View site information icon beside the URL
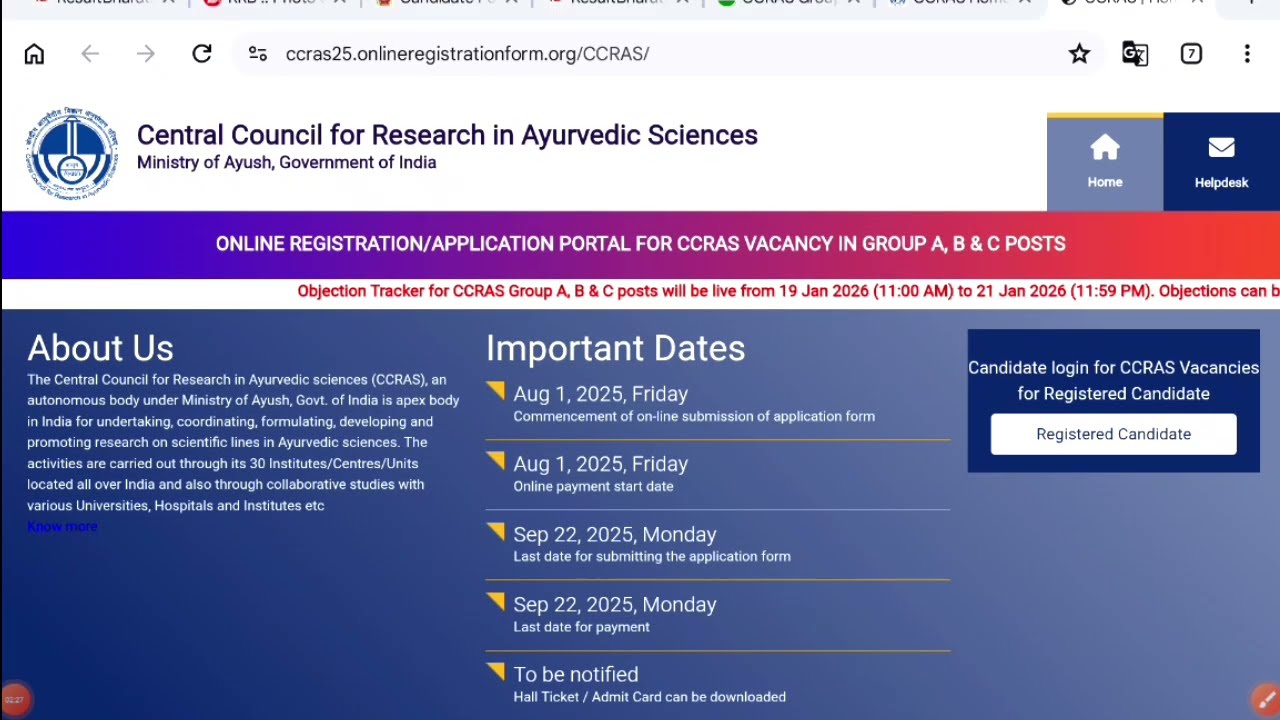 [258, 54]
